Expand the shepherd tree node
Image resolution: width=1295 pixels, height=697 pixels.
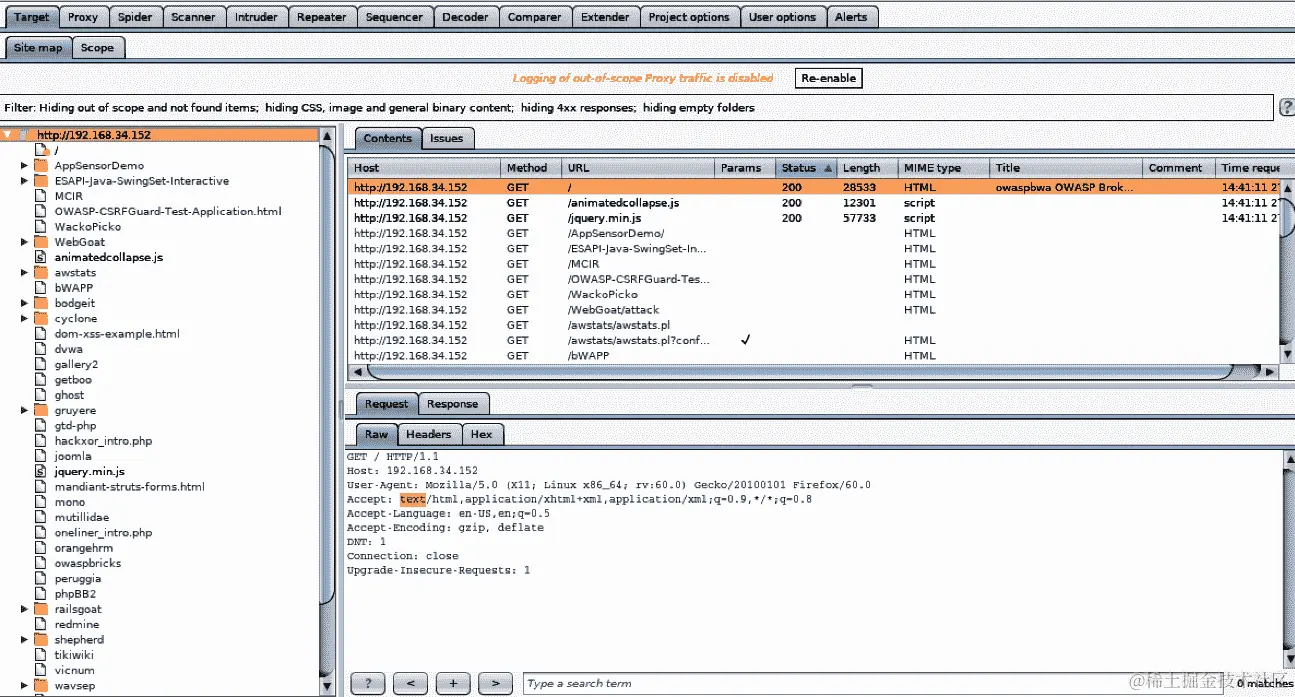point(24,640)
